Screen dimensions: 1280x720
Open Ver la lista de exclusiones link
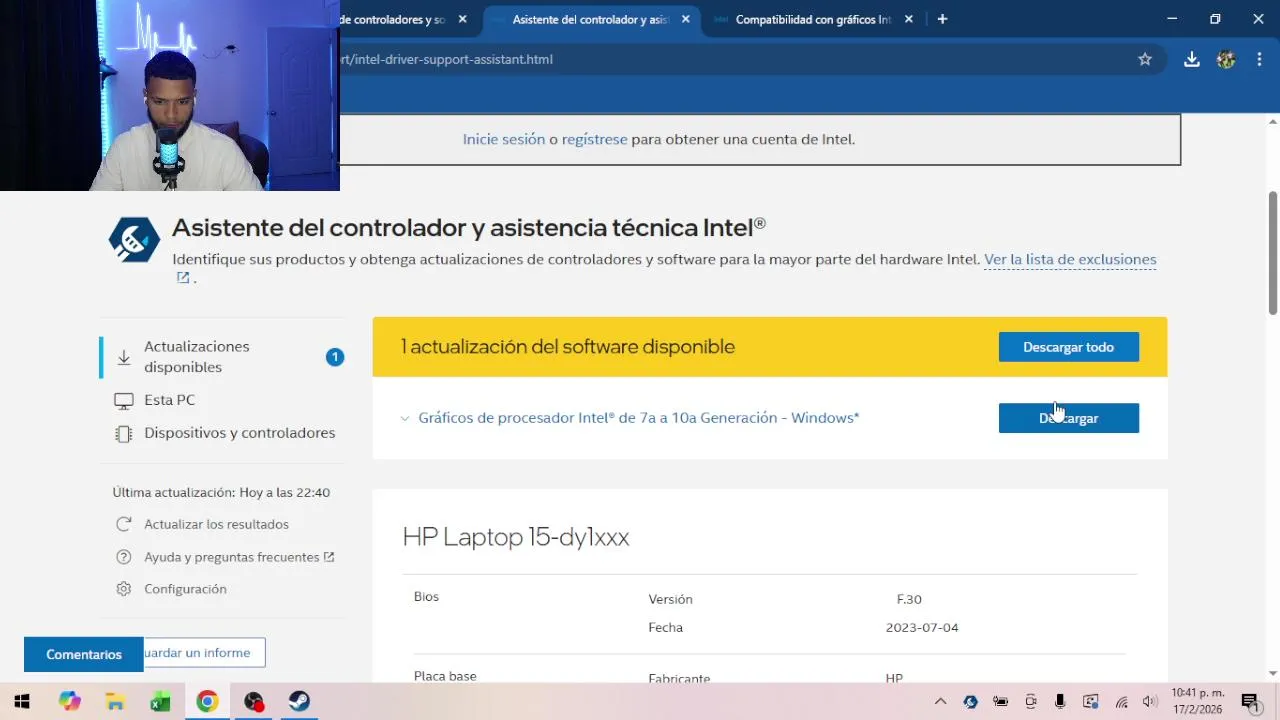[x=1070, y=259]
